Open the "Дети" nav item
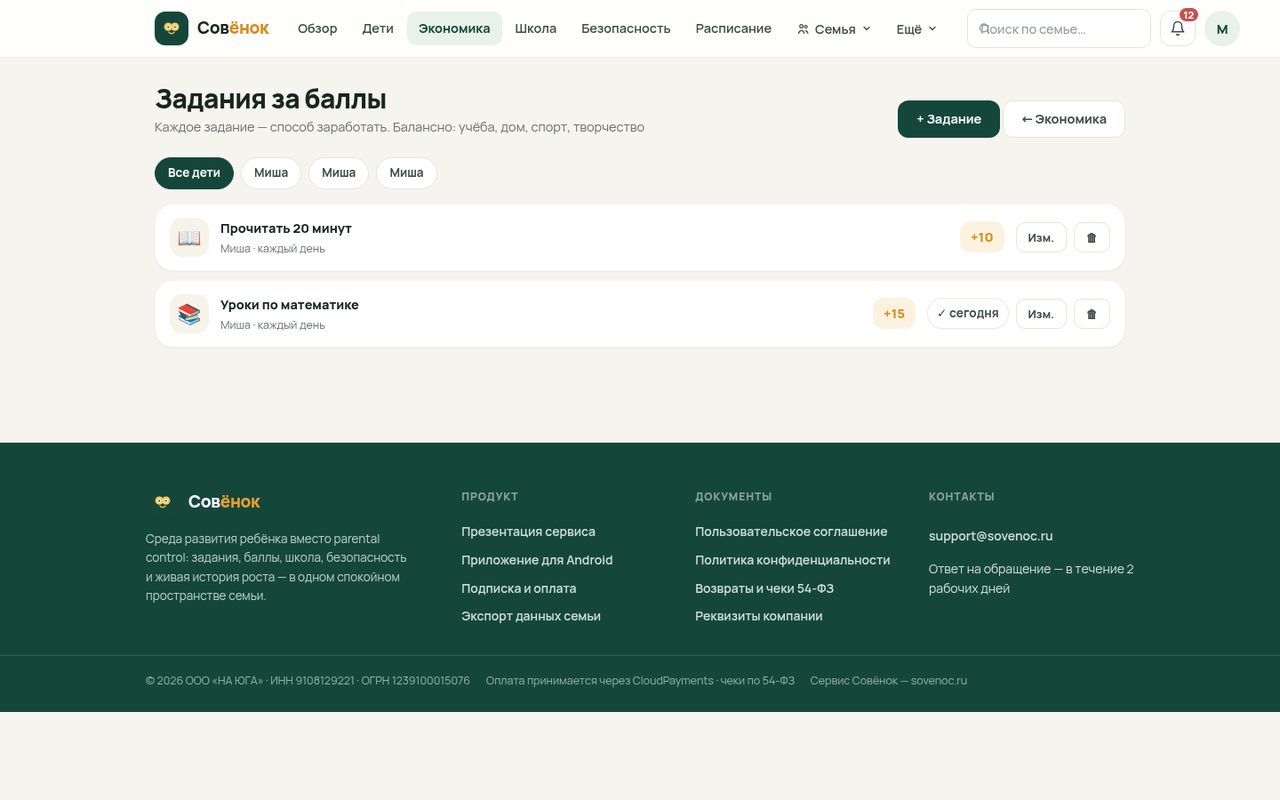This screenshot has width=1280, height=800. [378, 29]
